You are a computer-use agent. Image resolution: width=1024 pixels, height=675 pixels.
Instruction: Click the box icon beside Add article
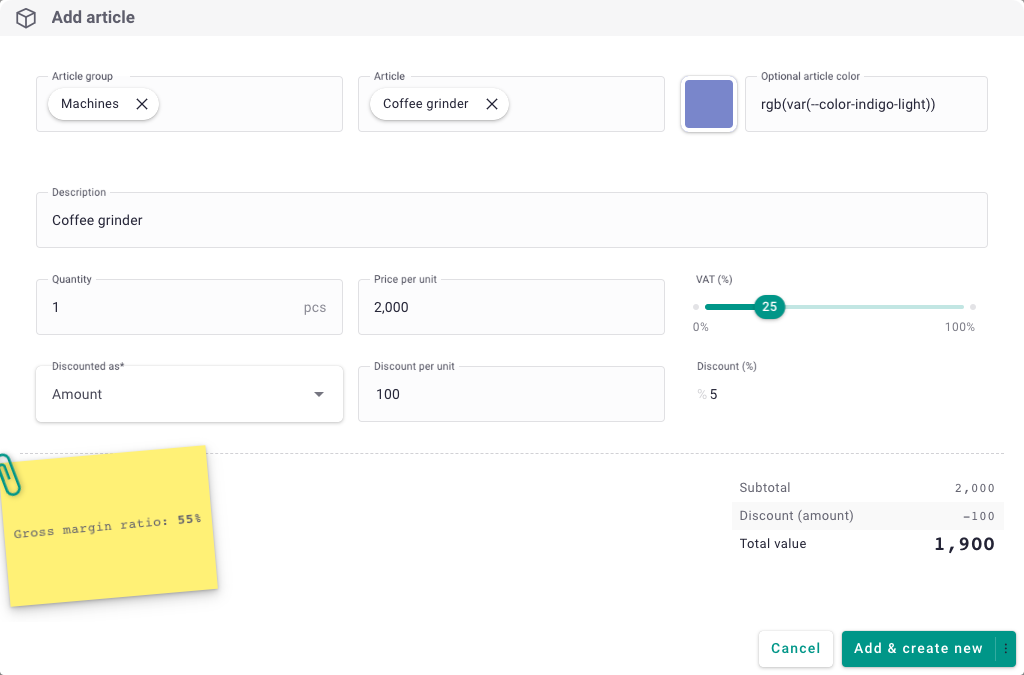26,18
